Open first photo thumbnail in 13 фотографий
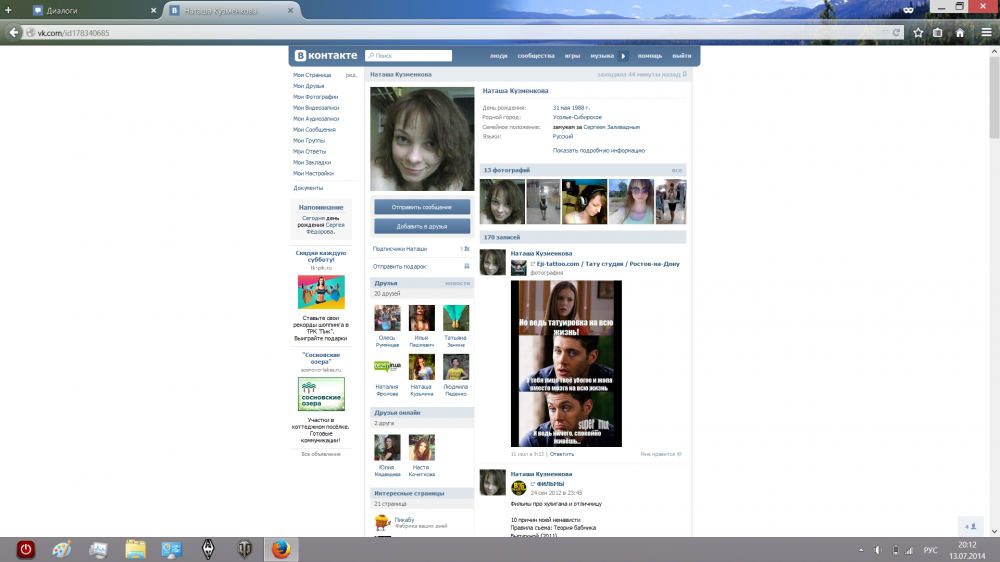 (502, 202)
